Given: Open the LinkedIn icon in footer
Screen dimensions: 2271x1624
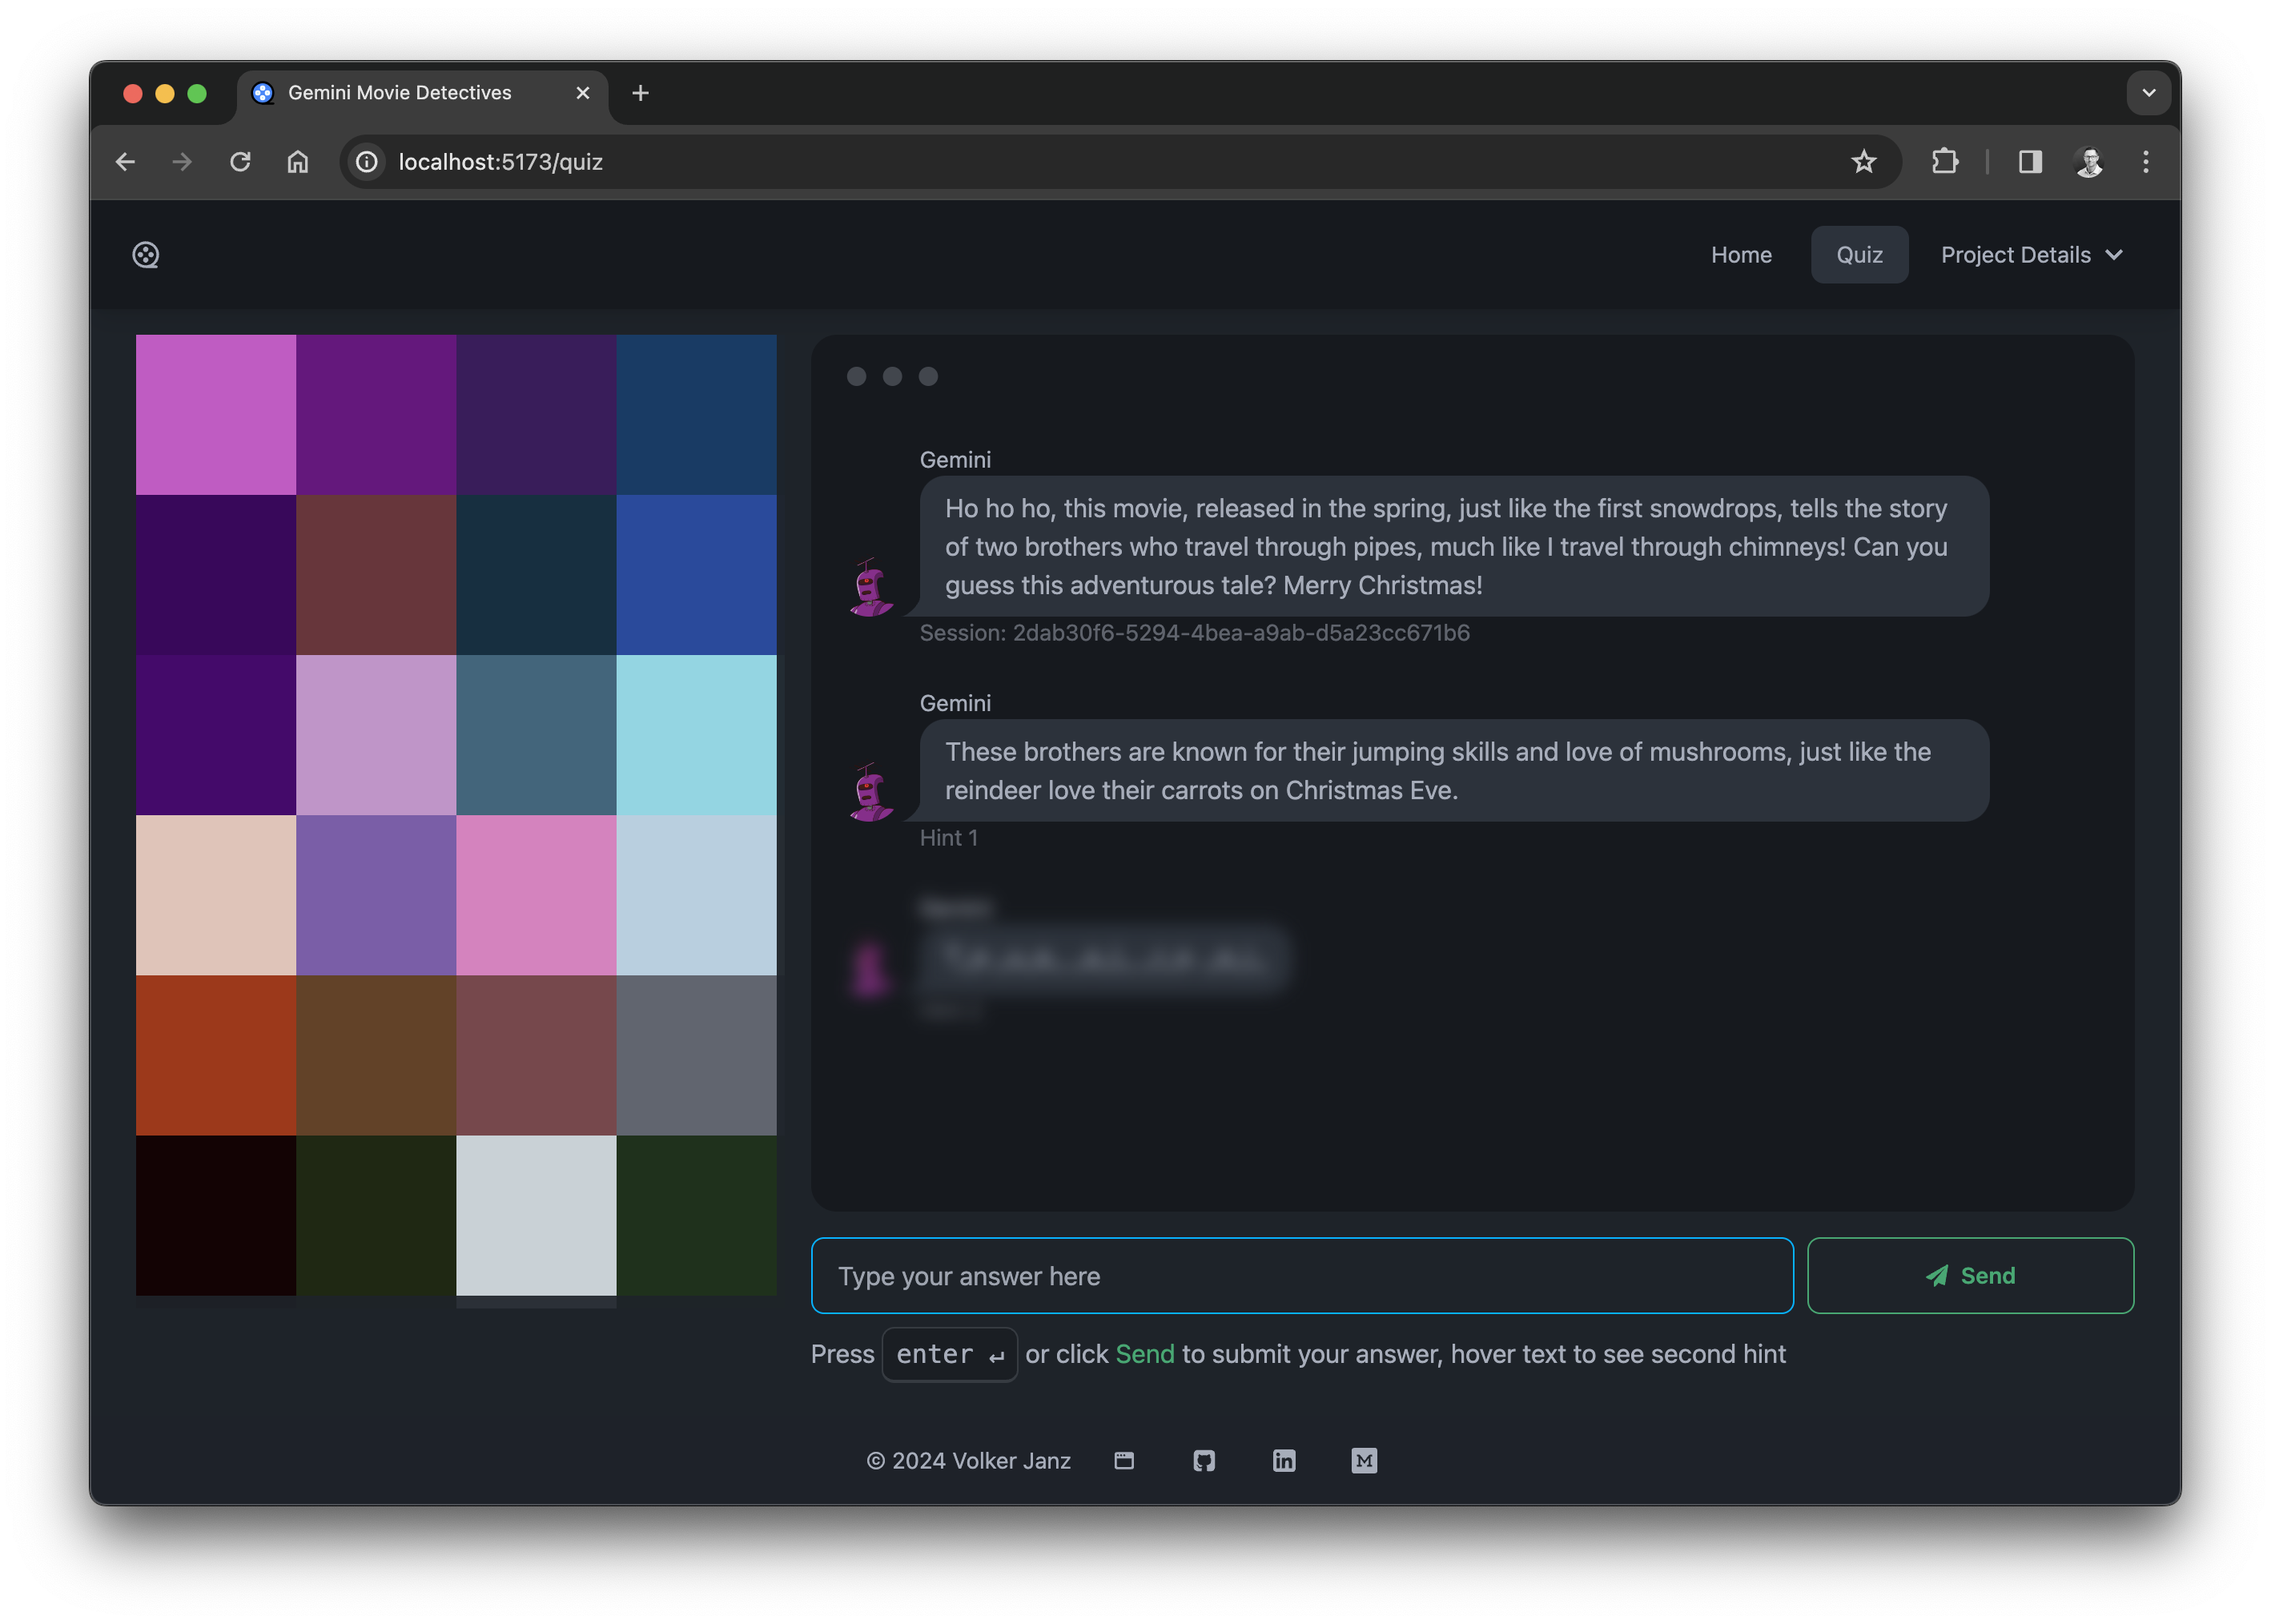Looking at the screenshot, I should (1284, 1461).
